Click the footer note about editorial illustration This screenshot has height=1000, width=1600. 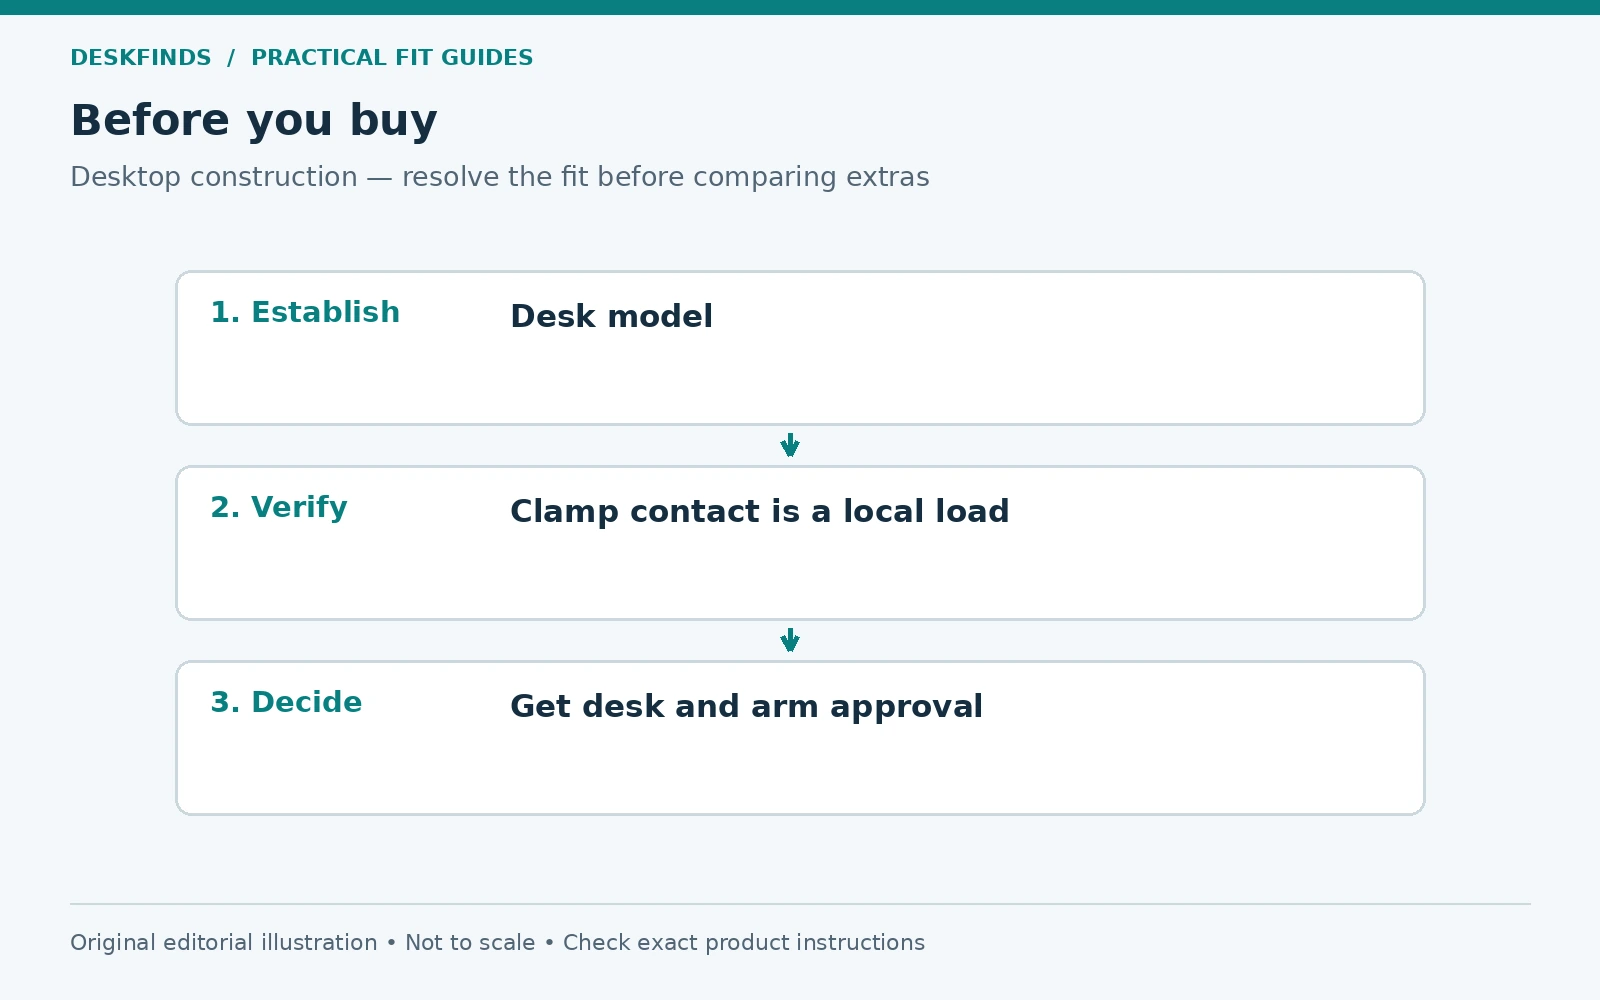click(497, 943)
